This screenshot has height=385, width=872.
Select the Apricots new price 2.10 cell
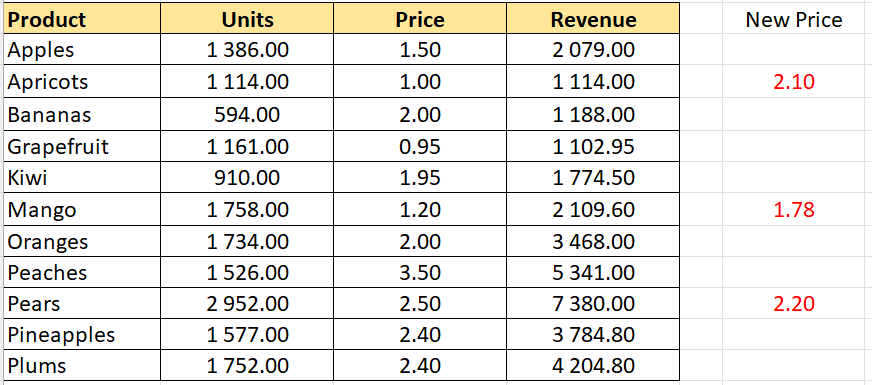point(794,82)
